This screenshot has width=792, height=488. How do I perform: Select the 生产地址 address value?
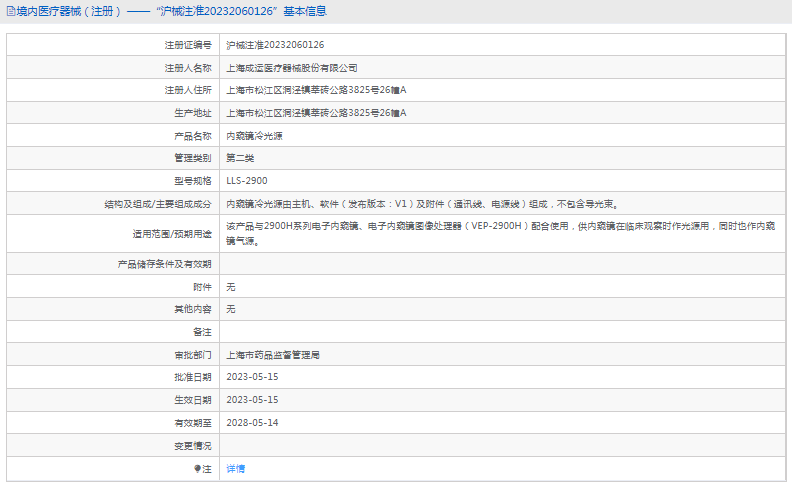click(x=316, y=113)
